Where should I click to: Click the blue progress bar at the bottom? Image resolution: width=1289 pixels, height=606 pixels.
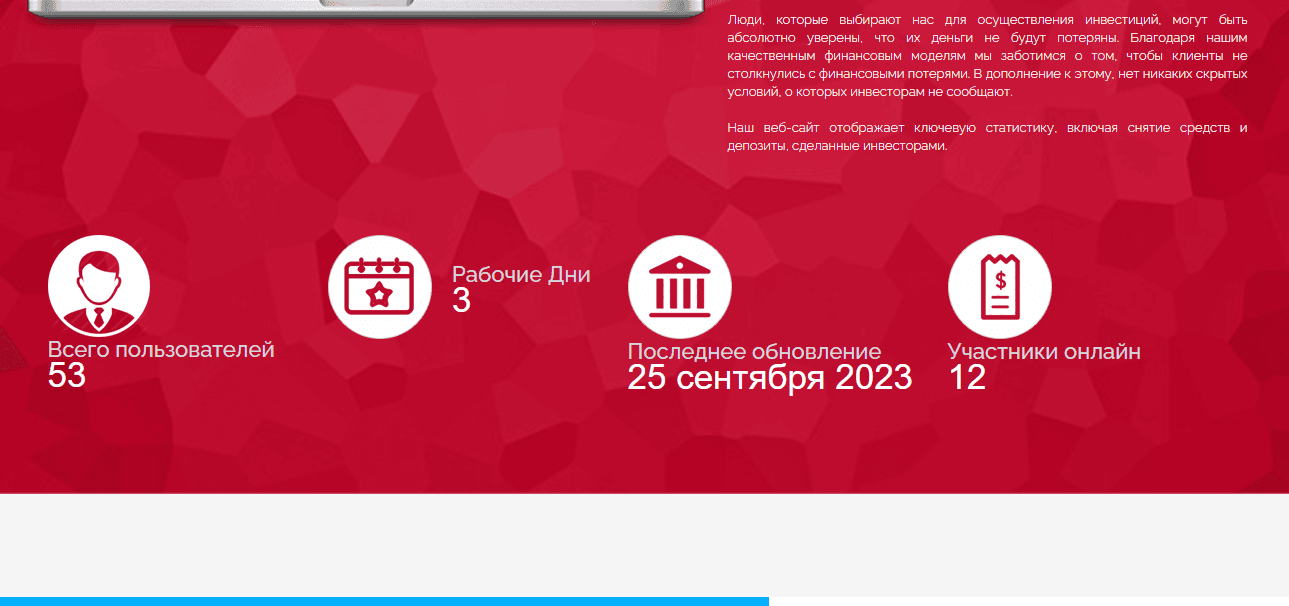coord(384,600)
